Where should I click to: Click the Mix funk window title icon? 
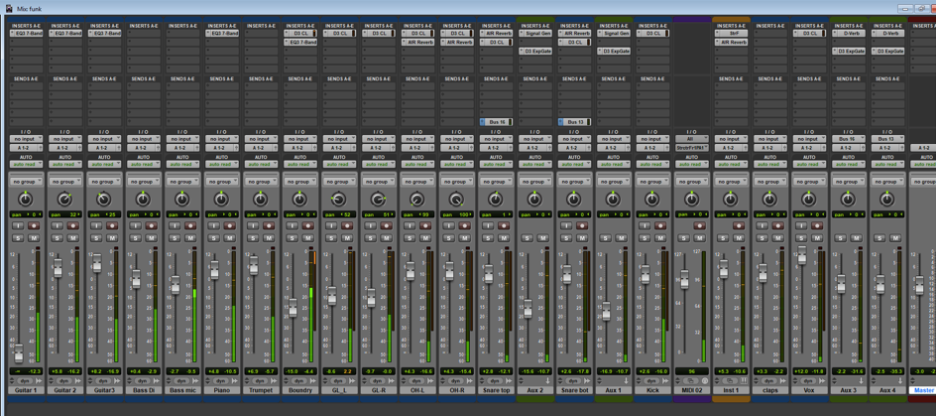click(x=8, y=9)
